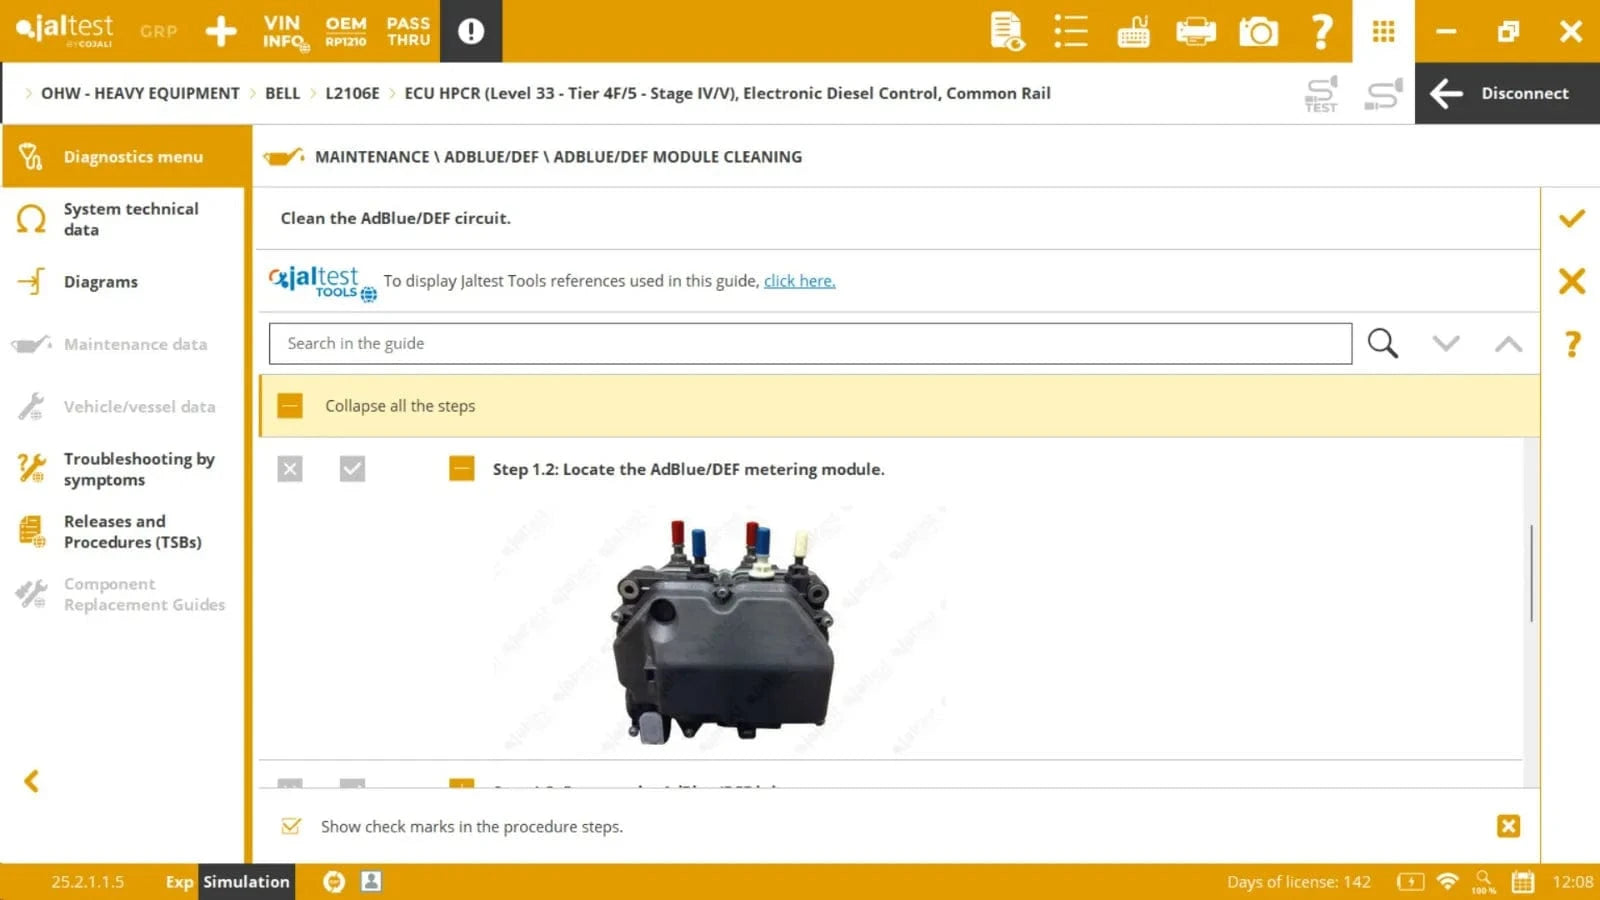Collapse Step 1.2 with minus icon

[461, 468]
